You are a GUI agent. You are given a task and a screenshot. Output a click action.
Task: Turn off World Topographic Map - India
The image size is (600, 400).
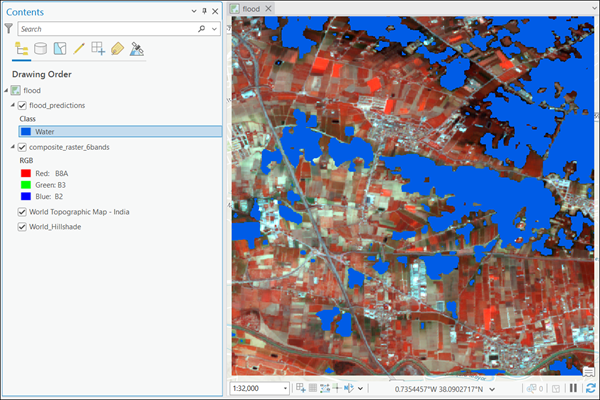click(23, 212)
